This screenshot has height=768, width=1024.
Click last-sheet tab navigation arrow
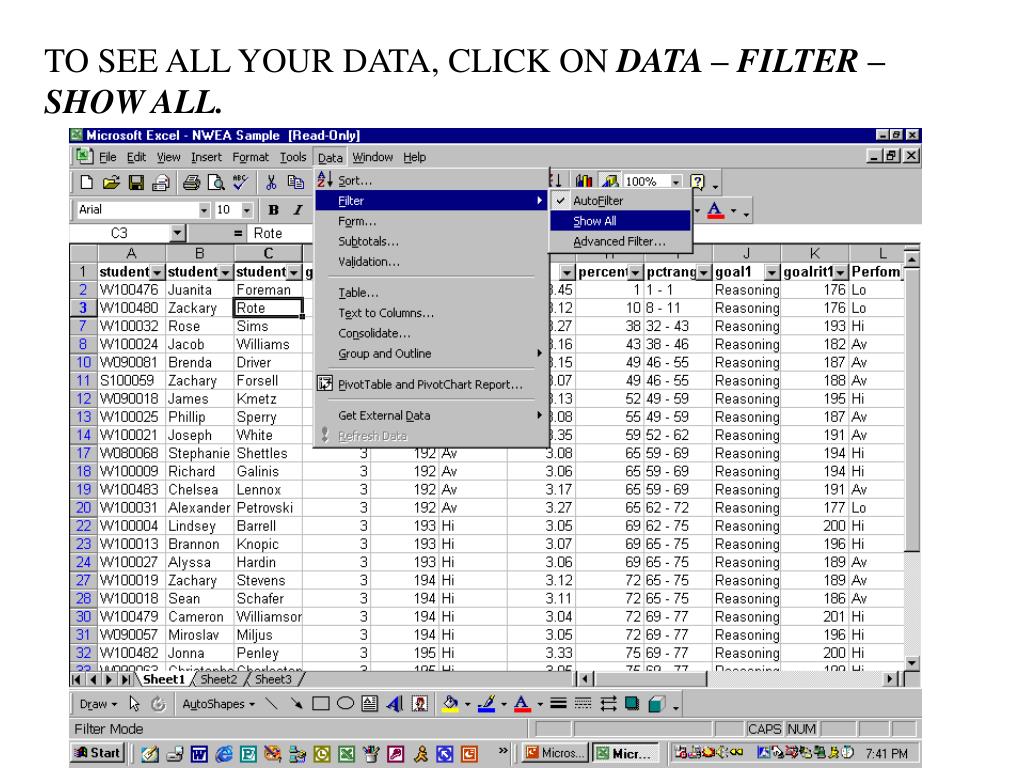pos(125,679)
